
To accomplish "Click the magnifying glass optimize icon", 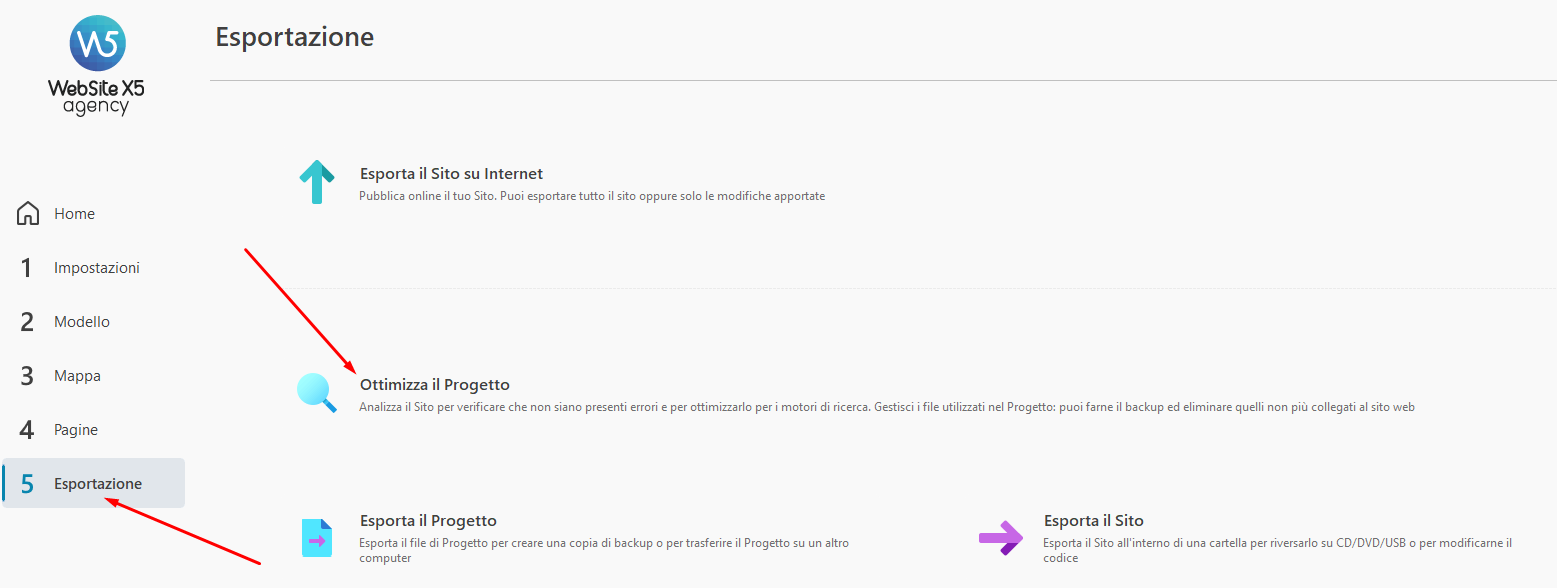I will (x=317, y=393).
